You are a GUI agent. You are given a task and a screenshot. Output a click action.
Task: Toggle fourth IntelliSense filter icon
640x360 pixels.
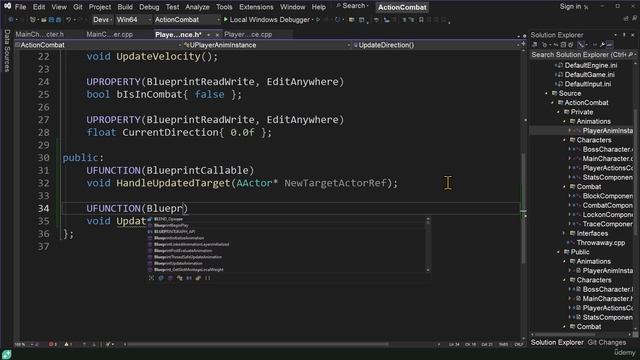(x=180, y=278)
